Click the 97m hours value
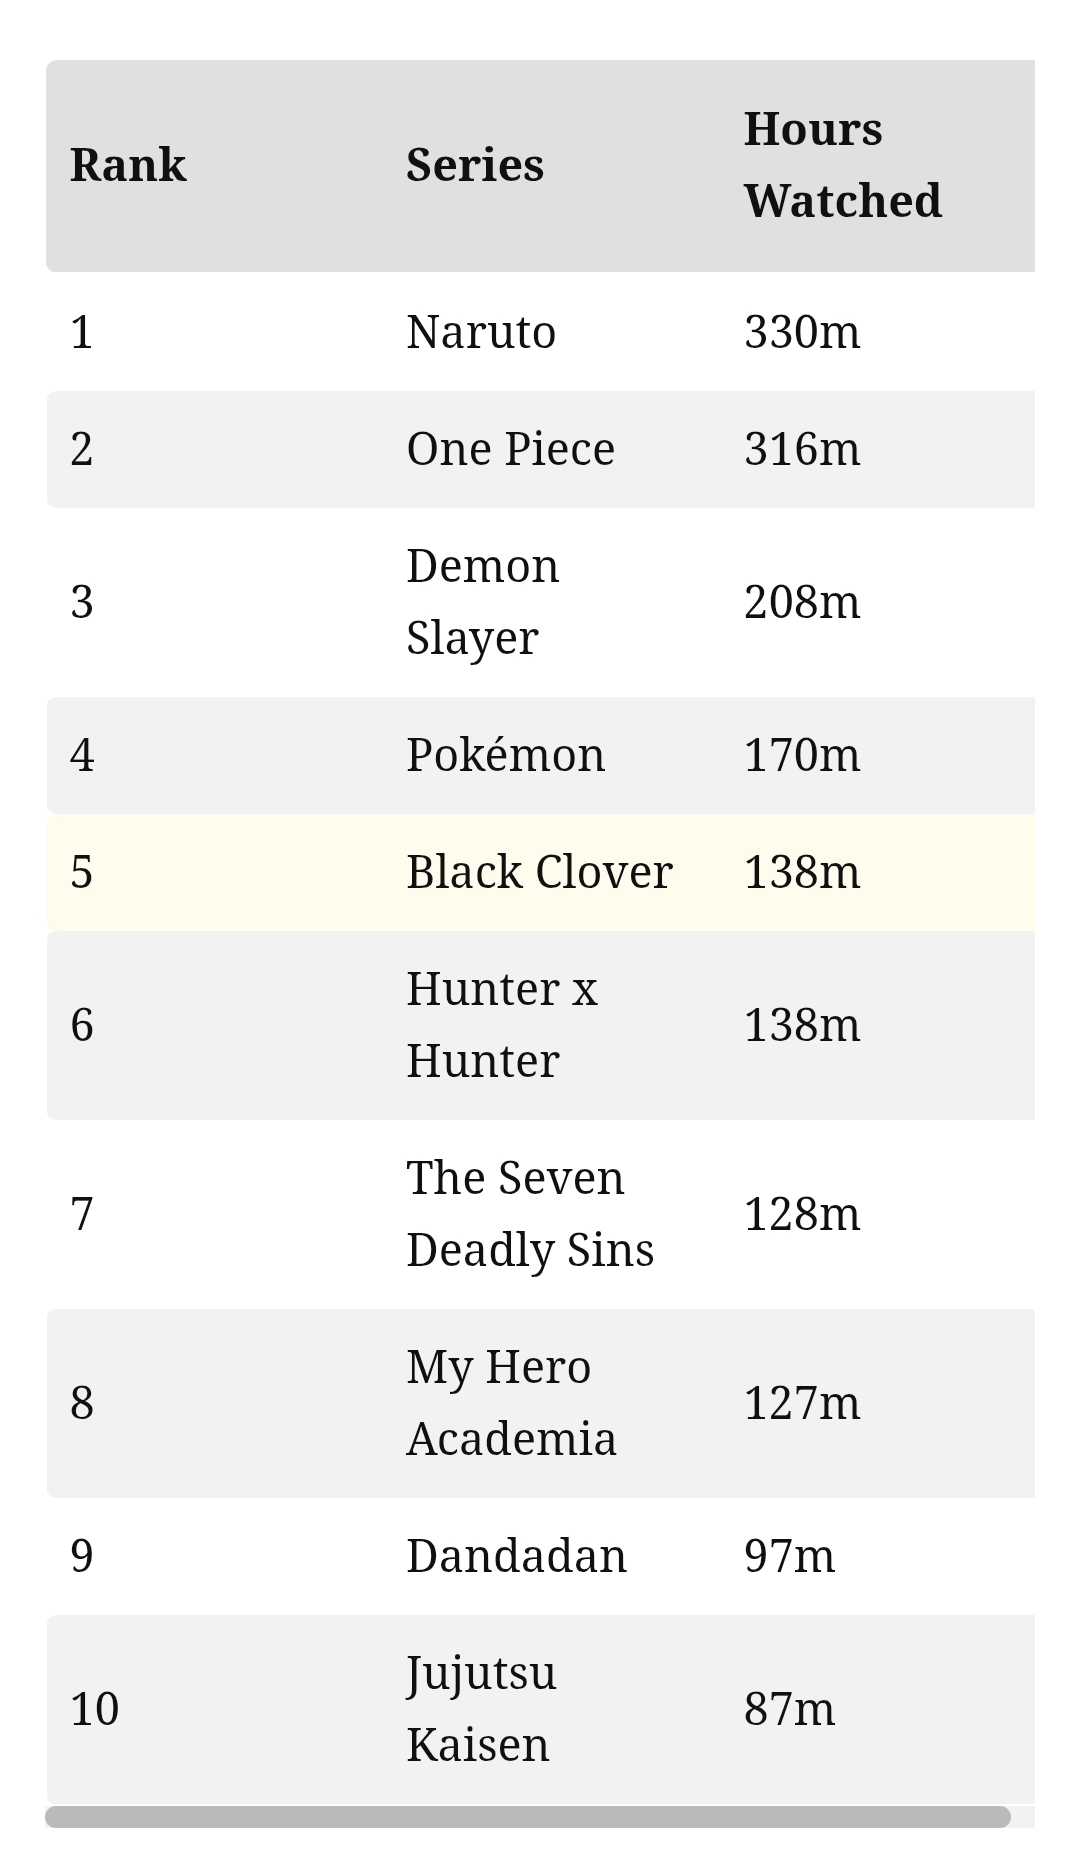Viewport: 1079px width, 1869px height. 789,1556
